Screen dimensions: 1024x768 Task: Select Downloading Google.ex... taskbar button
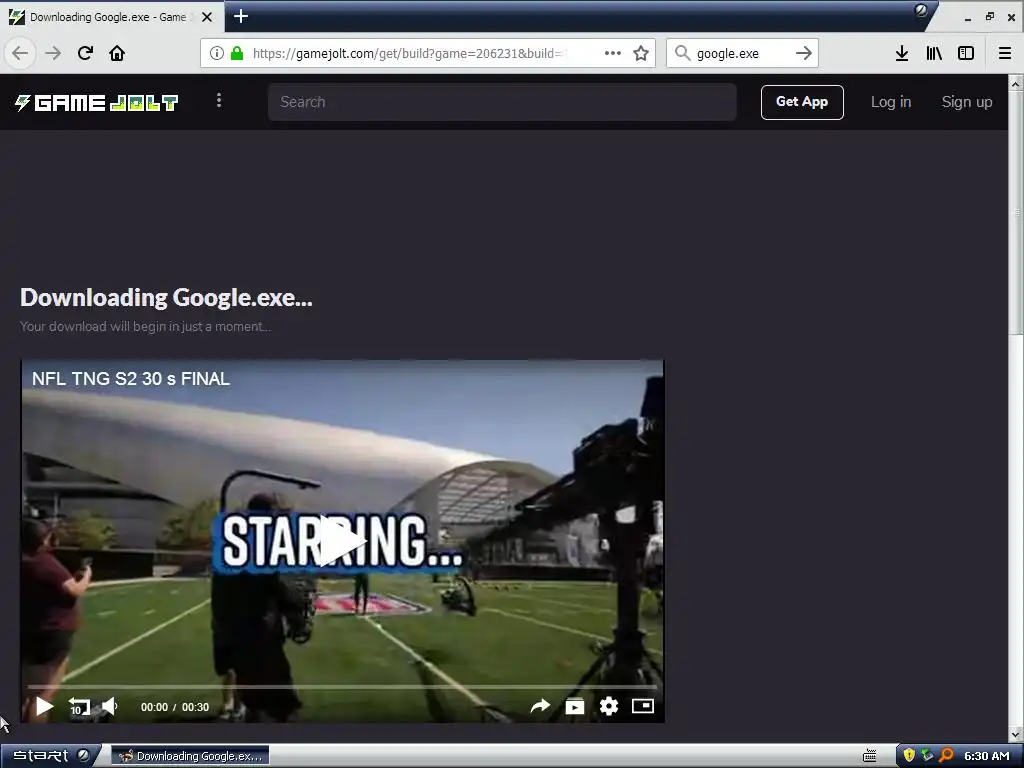click(x=190, y=756)
